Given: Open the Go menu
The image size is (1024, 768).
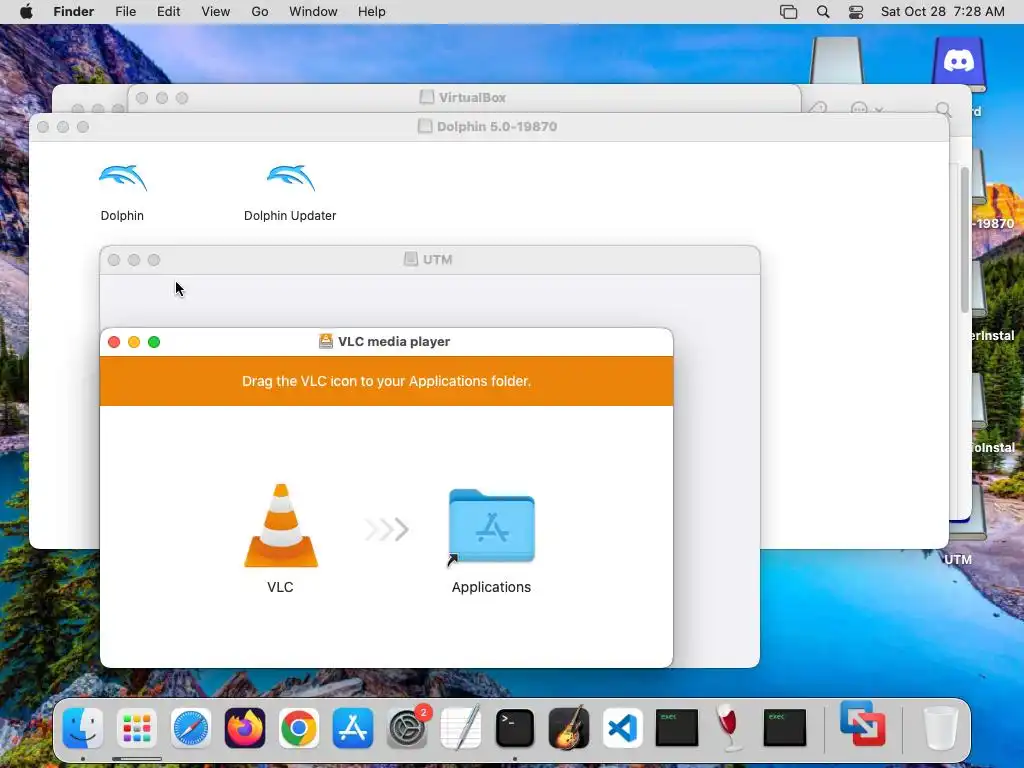Looking at the screenshot, I should click(x=260, y=12).
